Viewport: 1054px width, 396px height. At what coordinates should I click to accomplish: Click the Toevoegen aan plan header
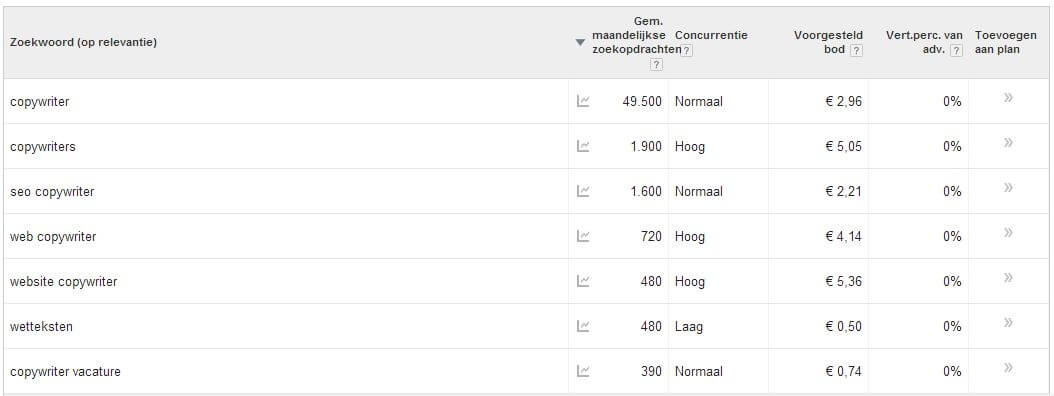pyautogui.click(x=1006, y=42)
